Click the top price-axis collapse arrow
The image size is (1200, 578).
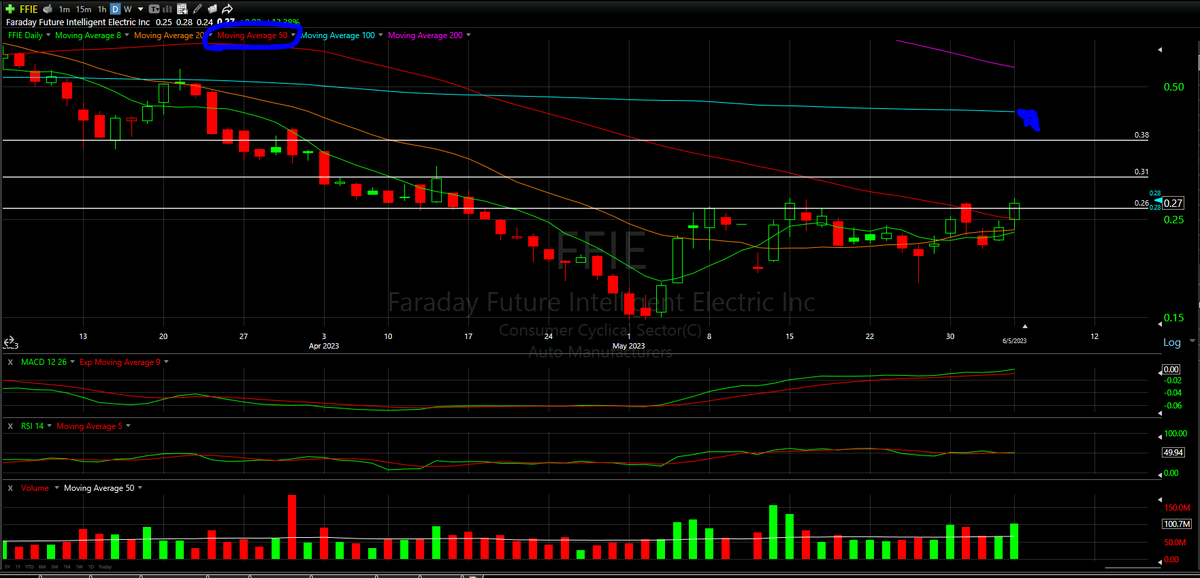tap(1161, 48)
